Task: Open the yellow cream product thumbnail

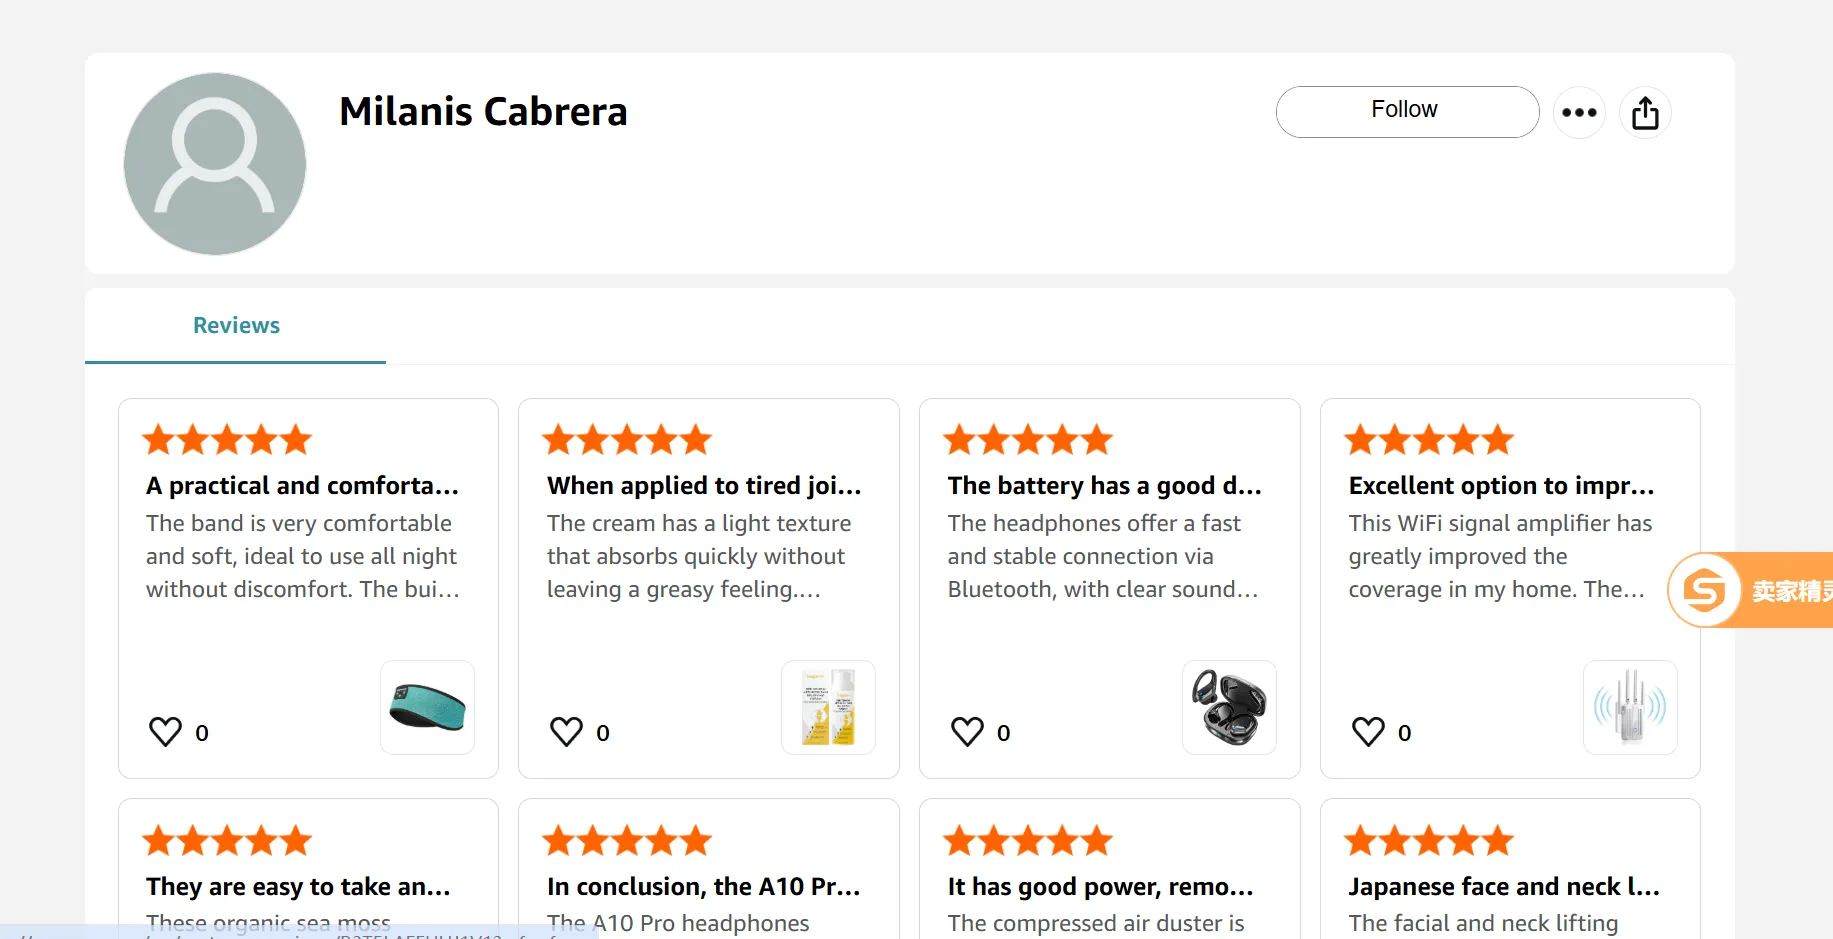Action: point(828,707)
